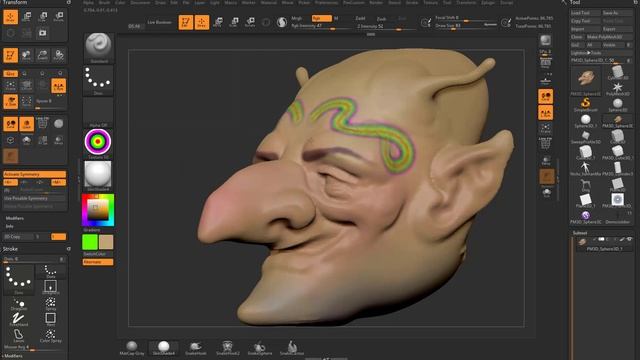640x360 pixels.
Task: Click the Rotate button in the top shelf
Action: 250,22
